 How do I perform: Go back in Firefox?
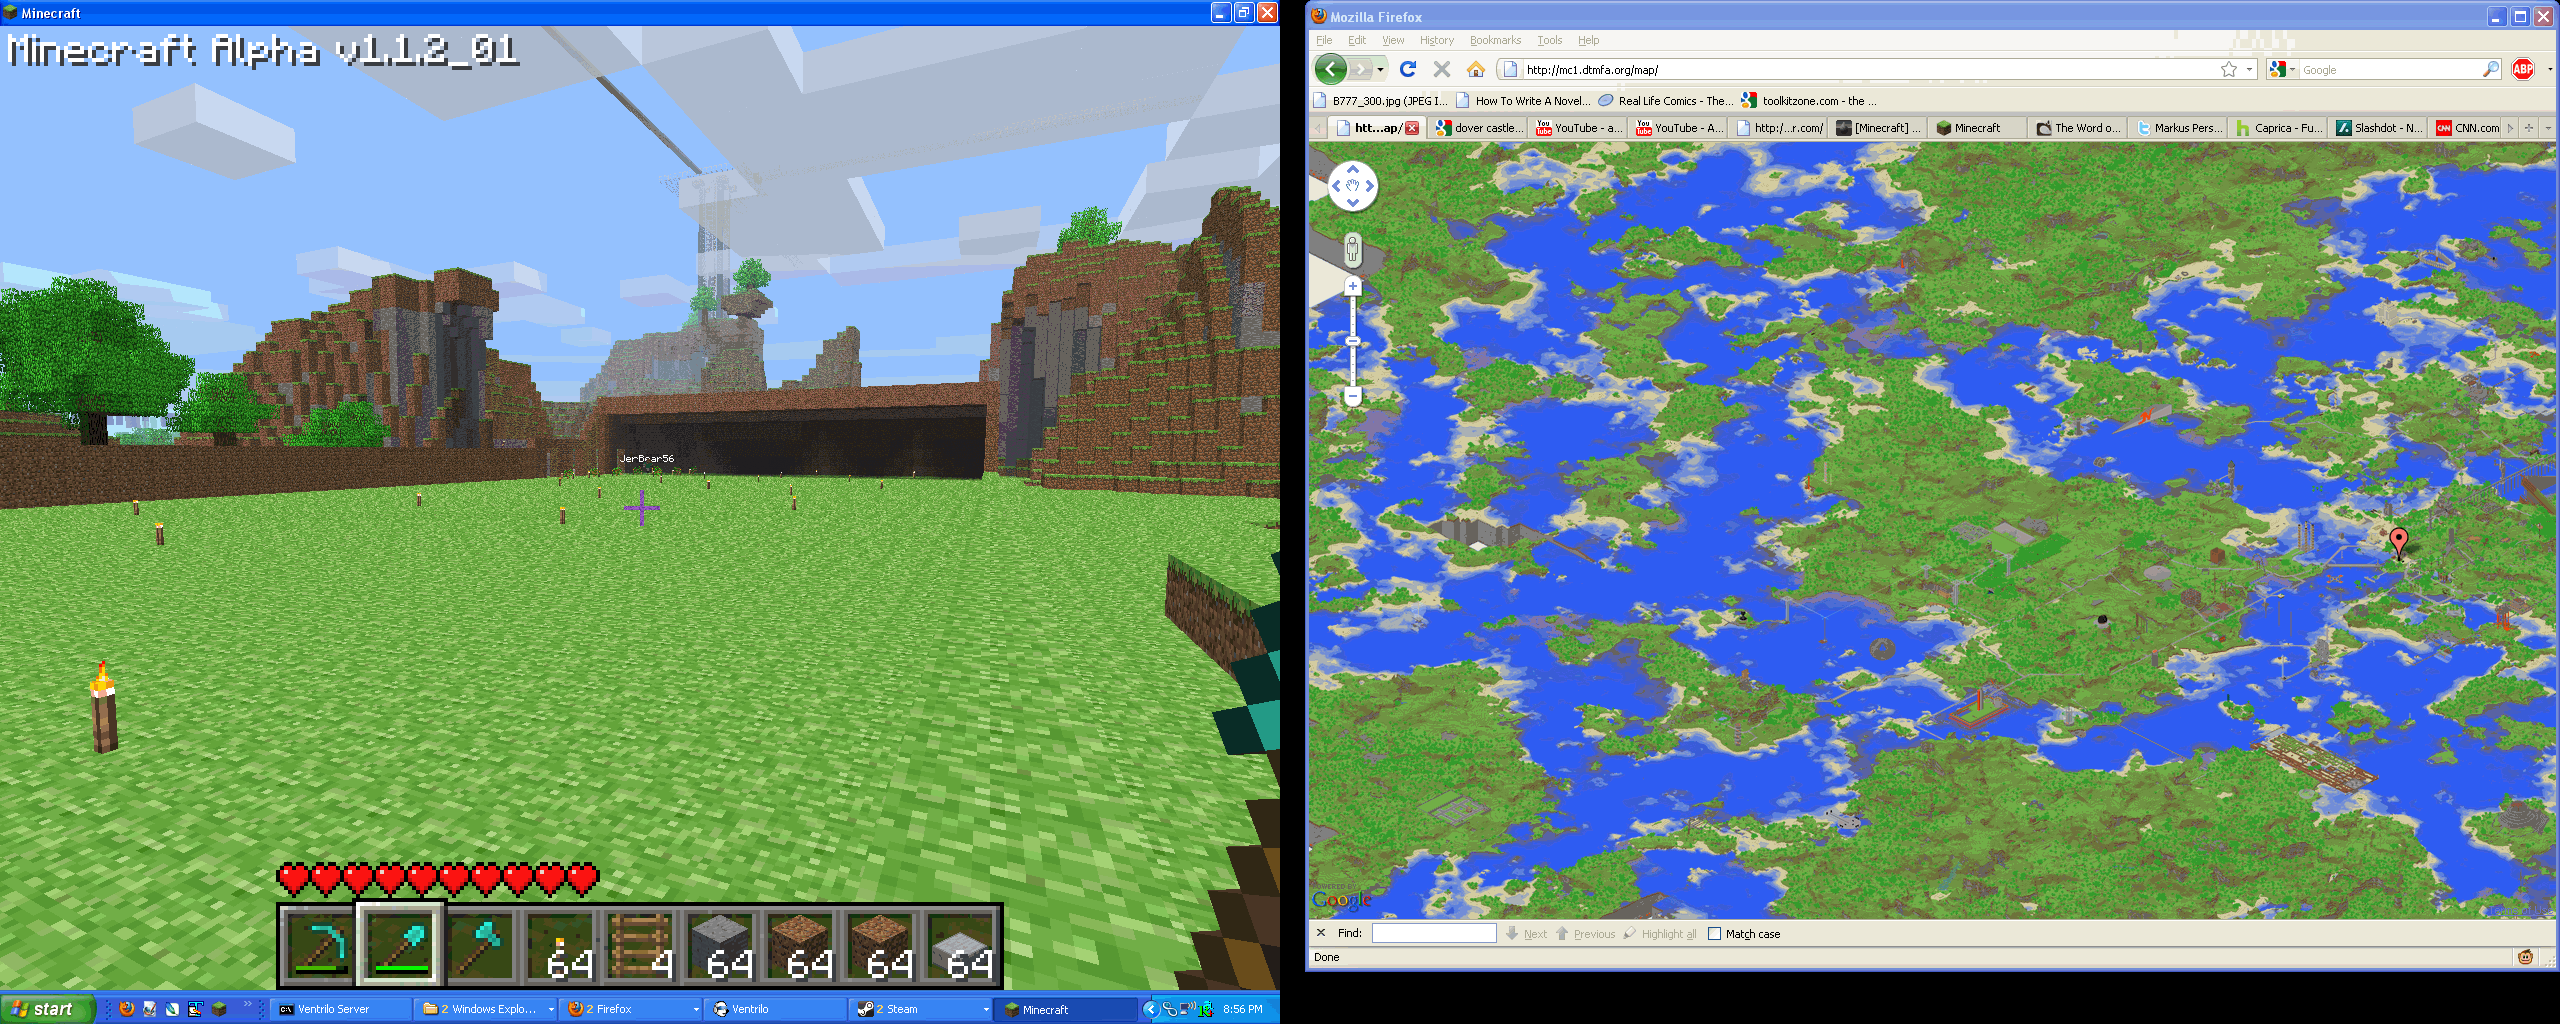point(1331,69)
